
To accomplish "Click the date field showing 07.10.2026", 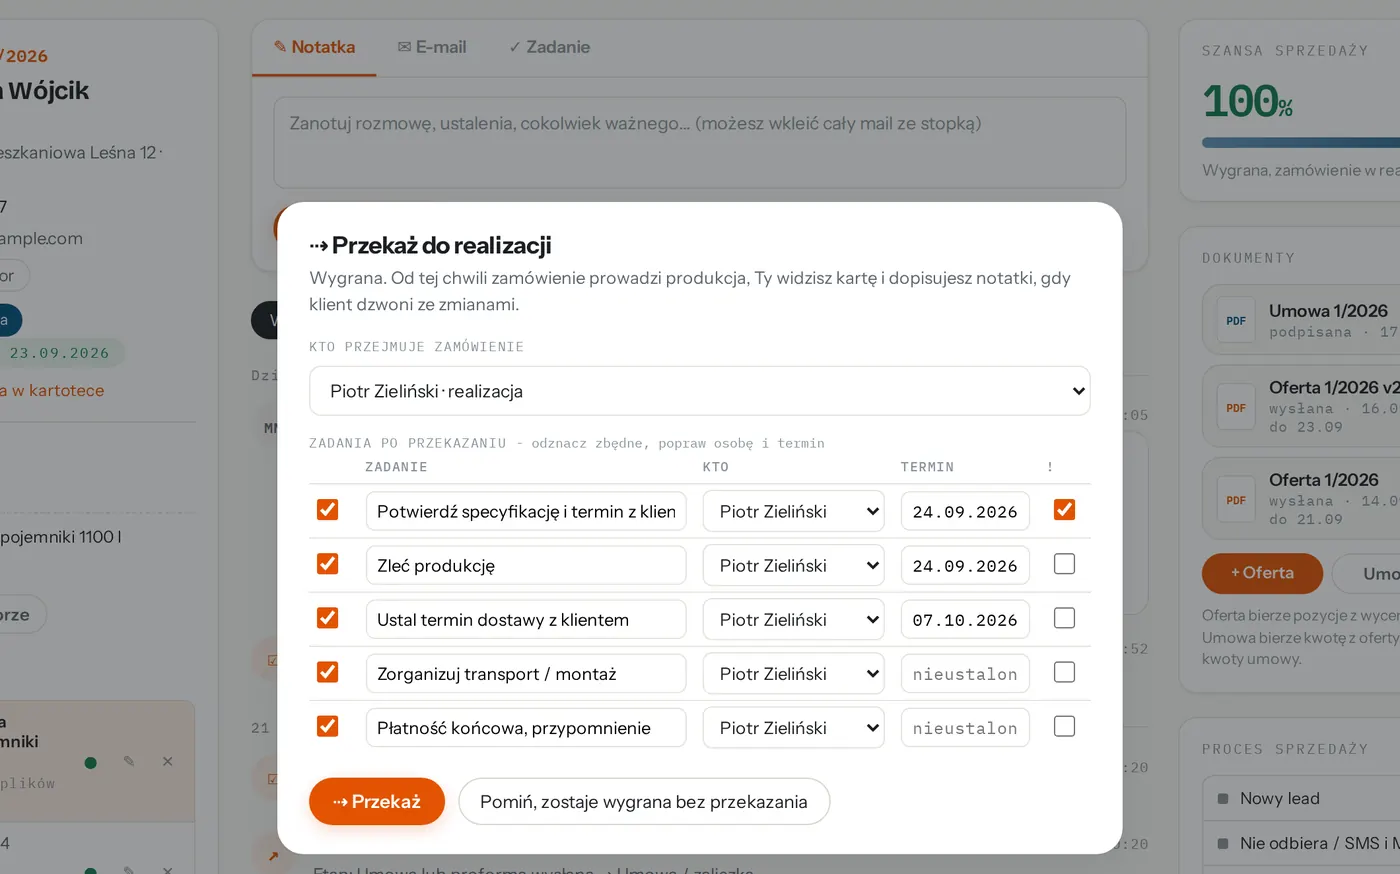I will pyautogui.click(x=965, y=620).
